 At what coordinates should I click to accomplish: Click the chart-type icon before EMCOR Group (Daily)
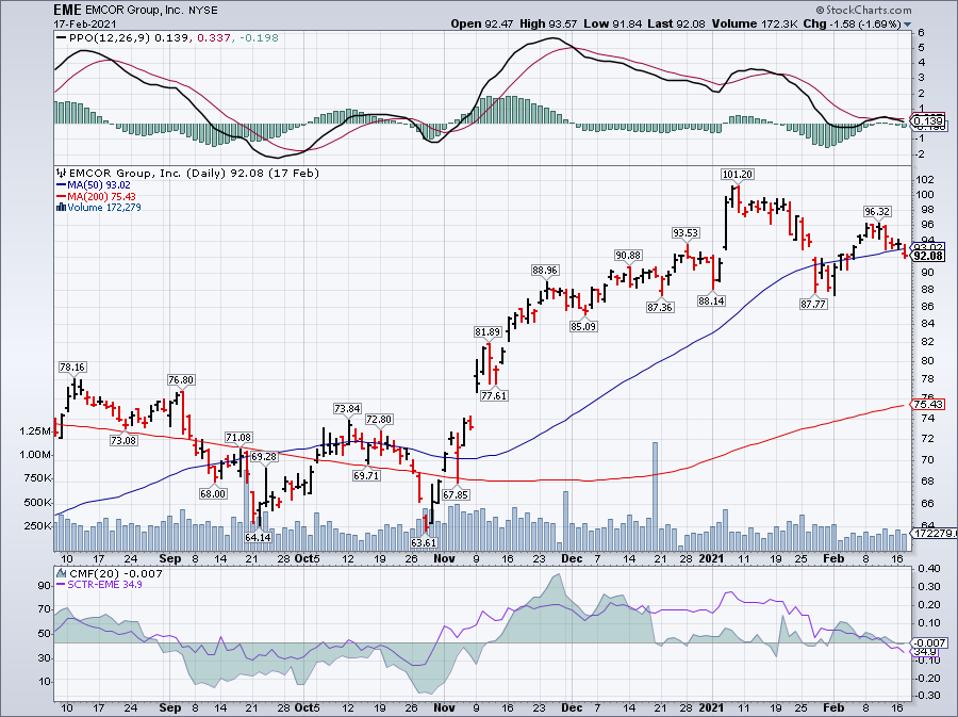61,173
